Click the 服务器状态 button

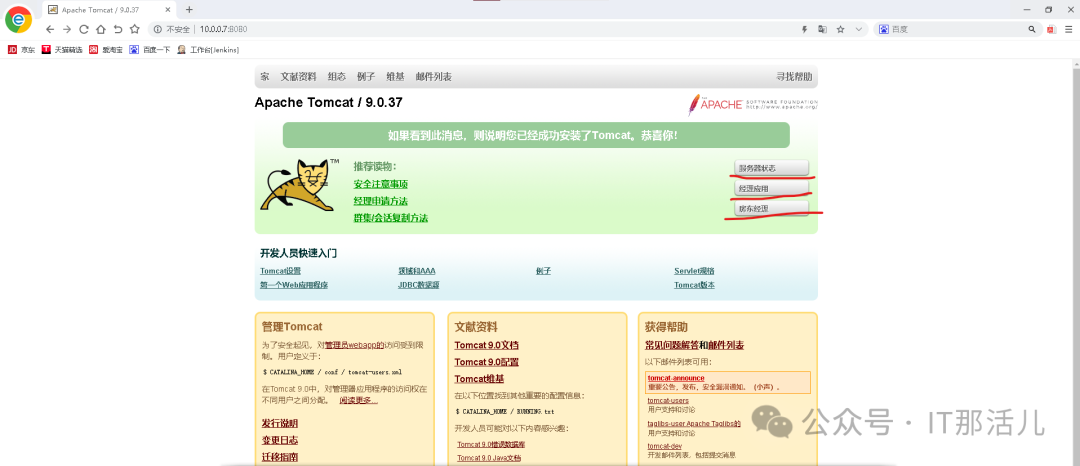(x=771, y=168)
